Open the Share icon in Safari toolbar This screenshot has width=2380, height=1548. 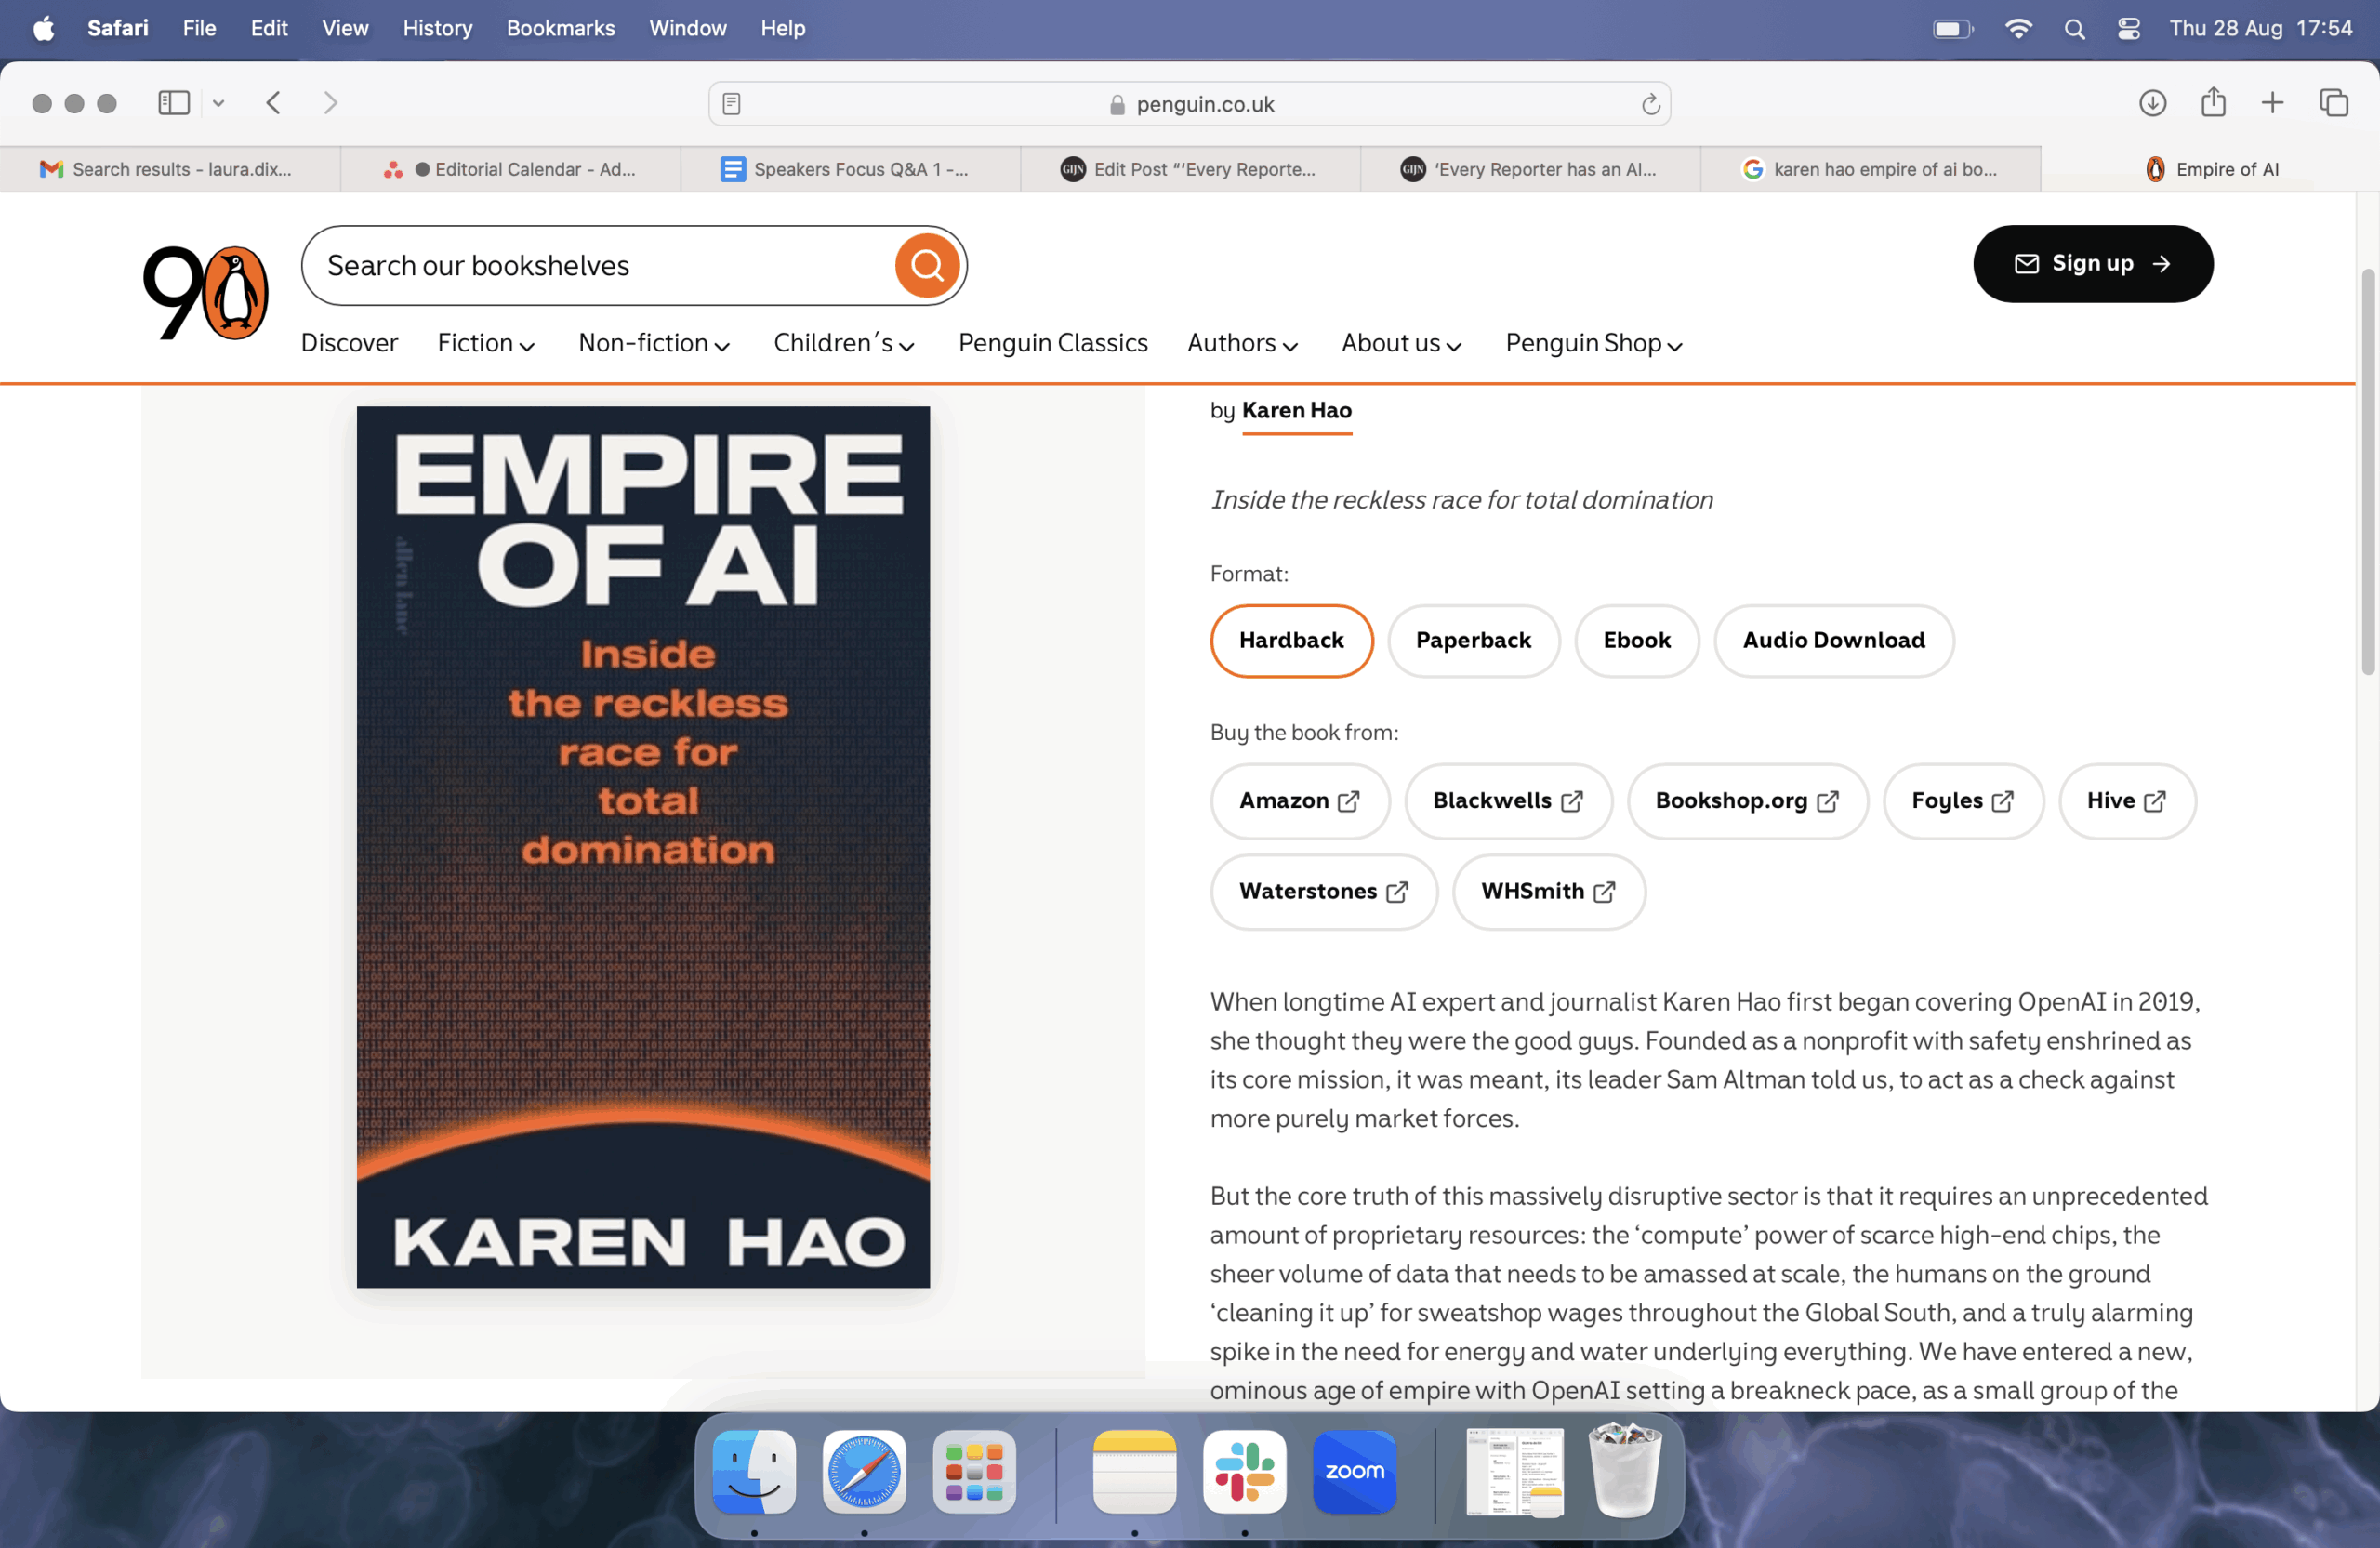[2213, 102]
